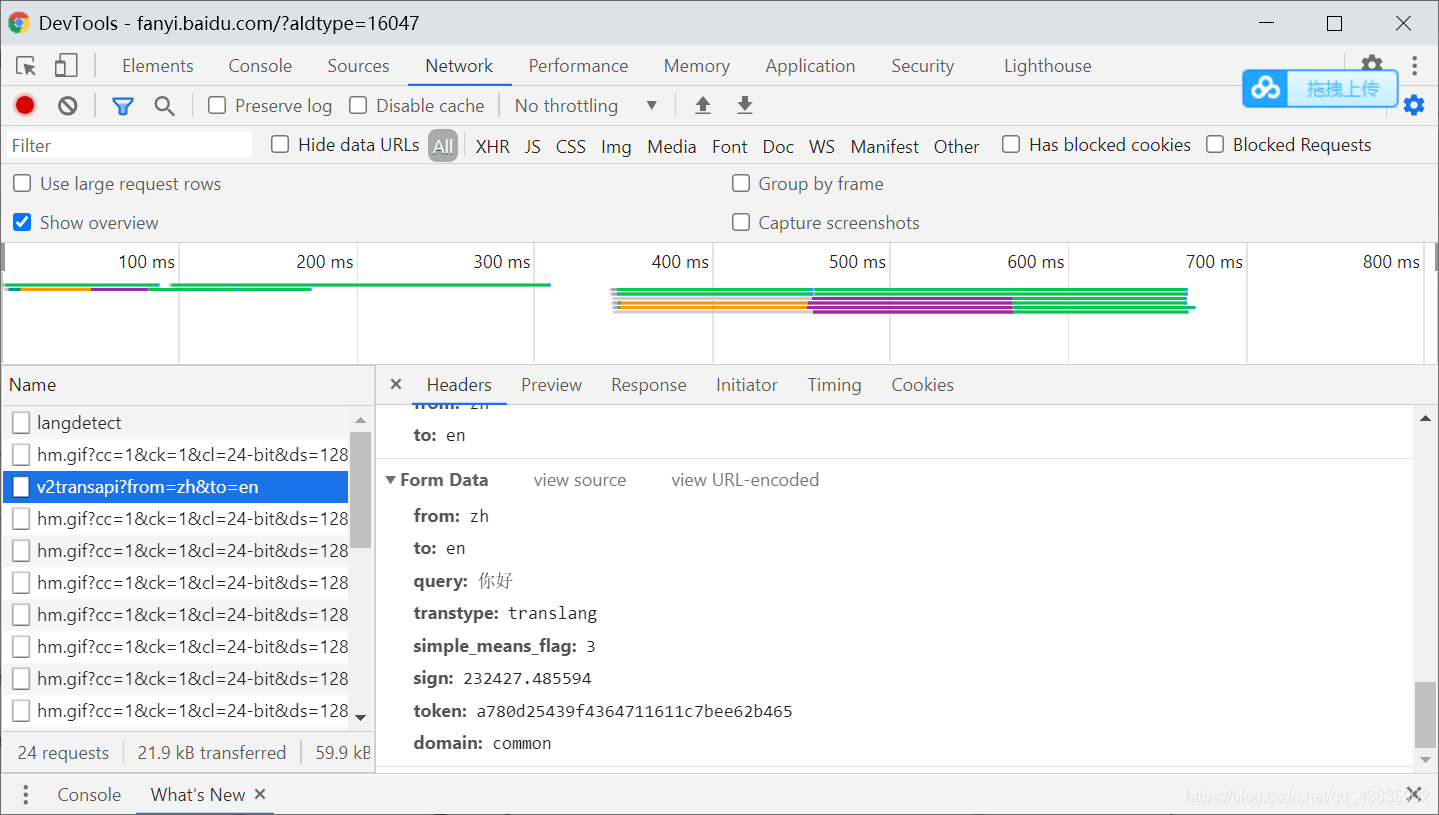Click the langdetect request file icon

[x=21, y=423]
